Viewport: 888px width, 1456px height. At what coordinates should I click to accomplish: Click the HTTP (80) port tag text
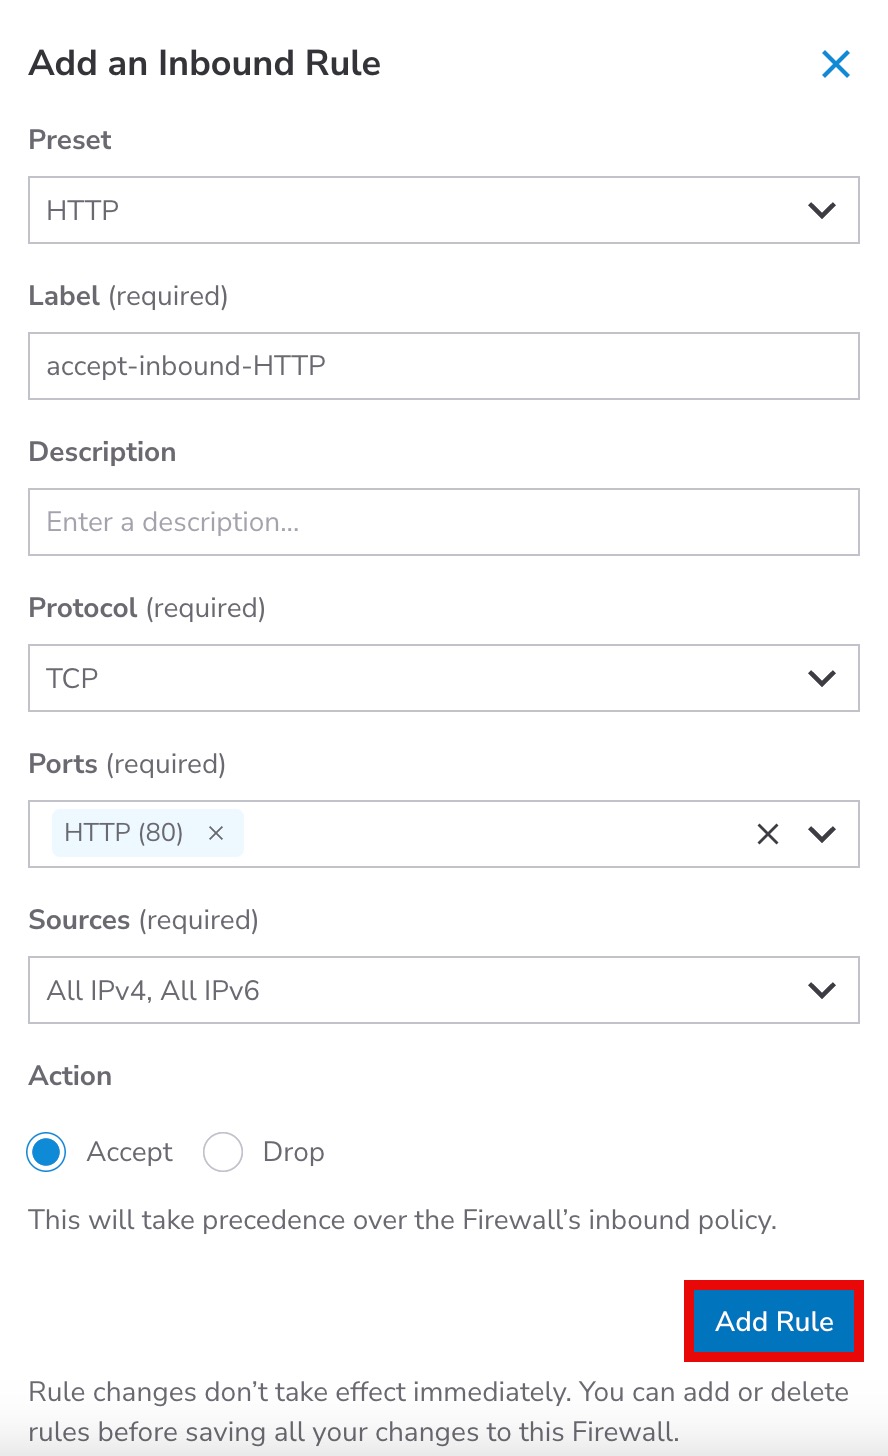point(123,833)
